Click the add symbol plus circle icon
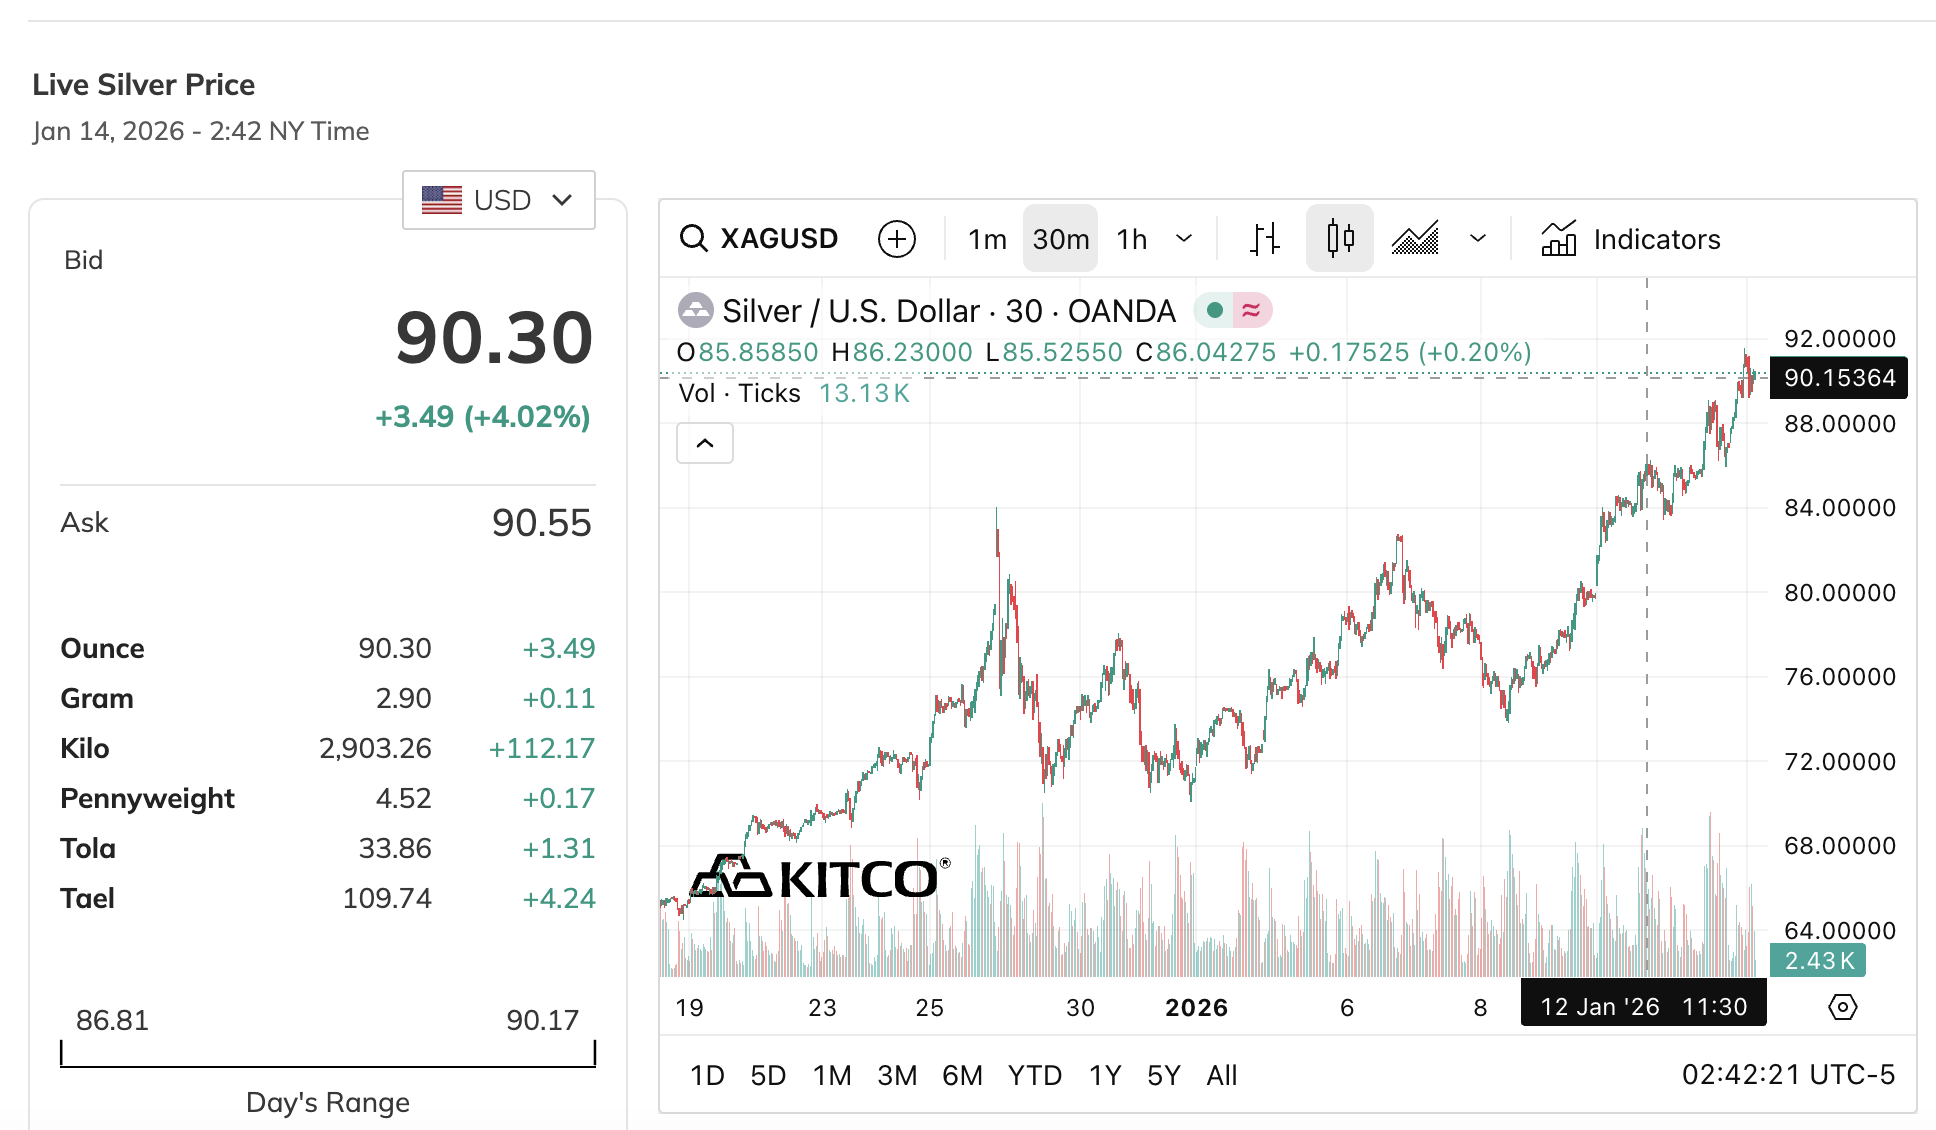Viewport: 1936px width, 1130px height. coord(896,239)
